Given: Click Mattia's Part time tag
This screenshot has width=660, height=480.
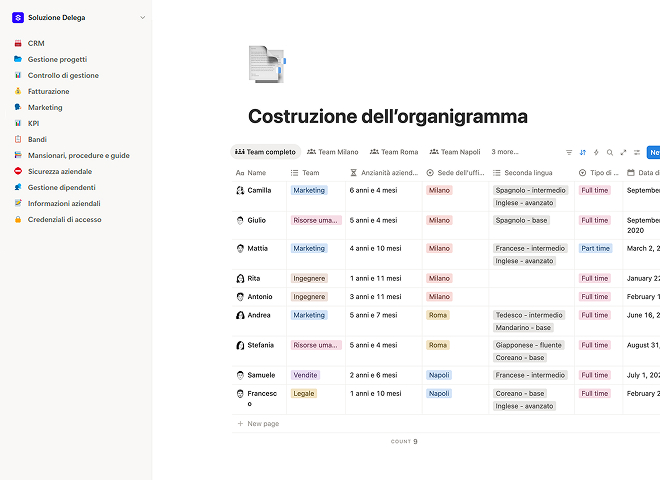Looking at the screenshot, I should tap(595, 248).
